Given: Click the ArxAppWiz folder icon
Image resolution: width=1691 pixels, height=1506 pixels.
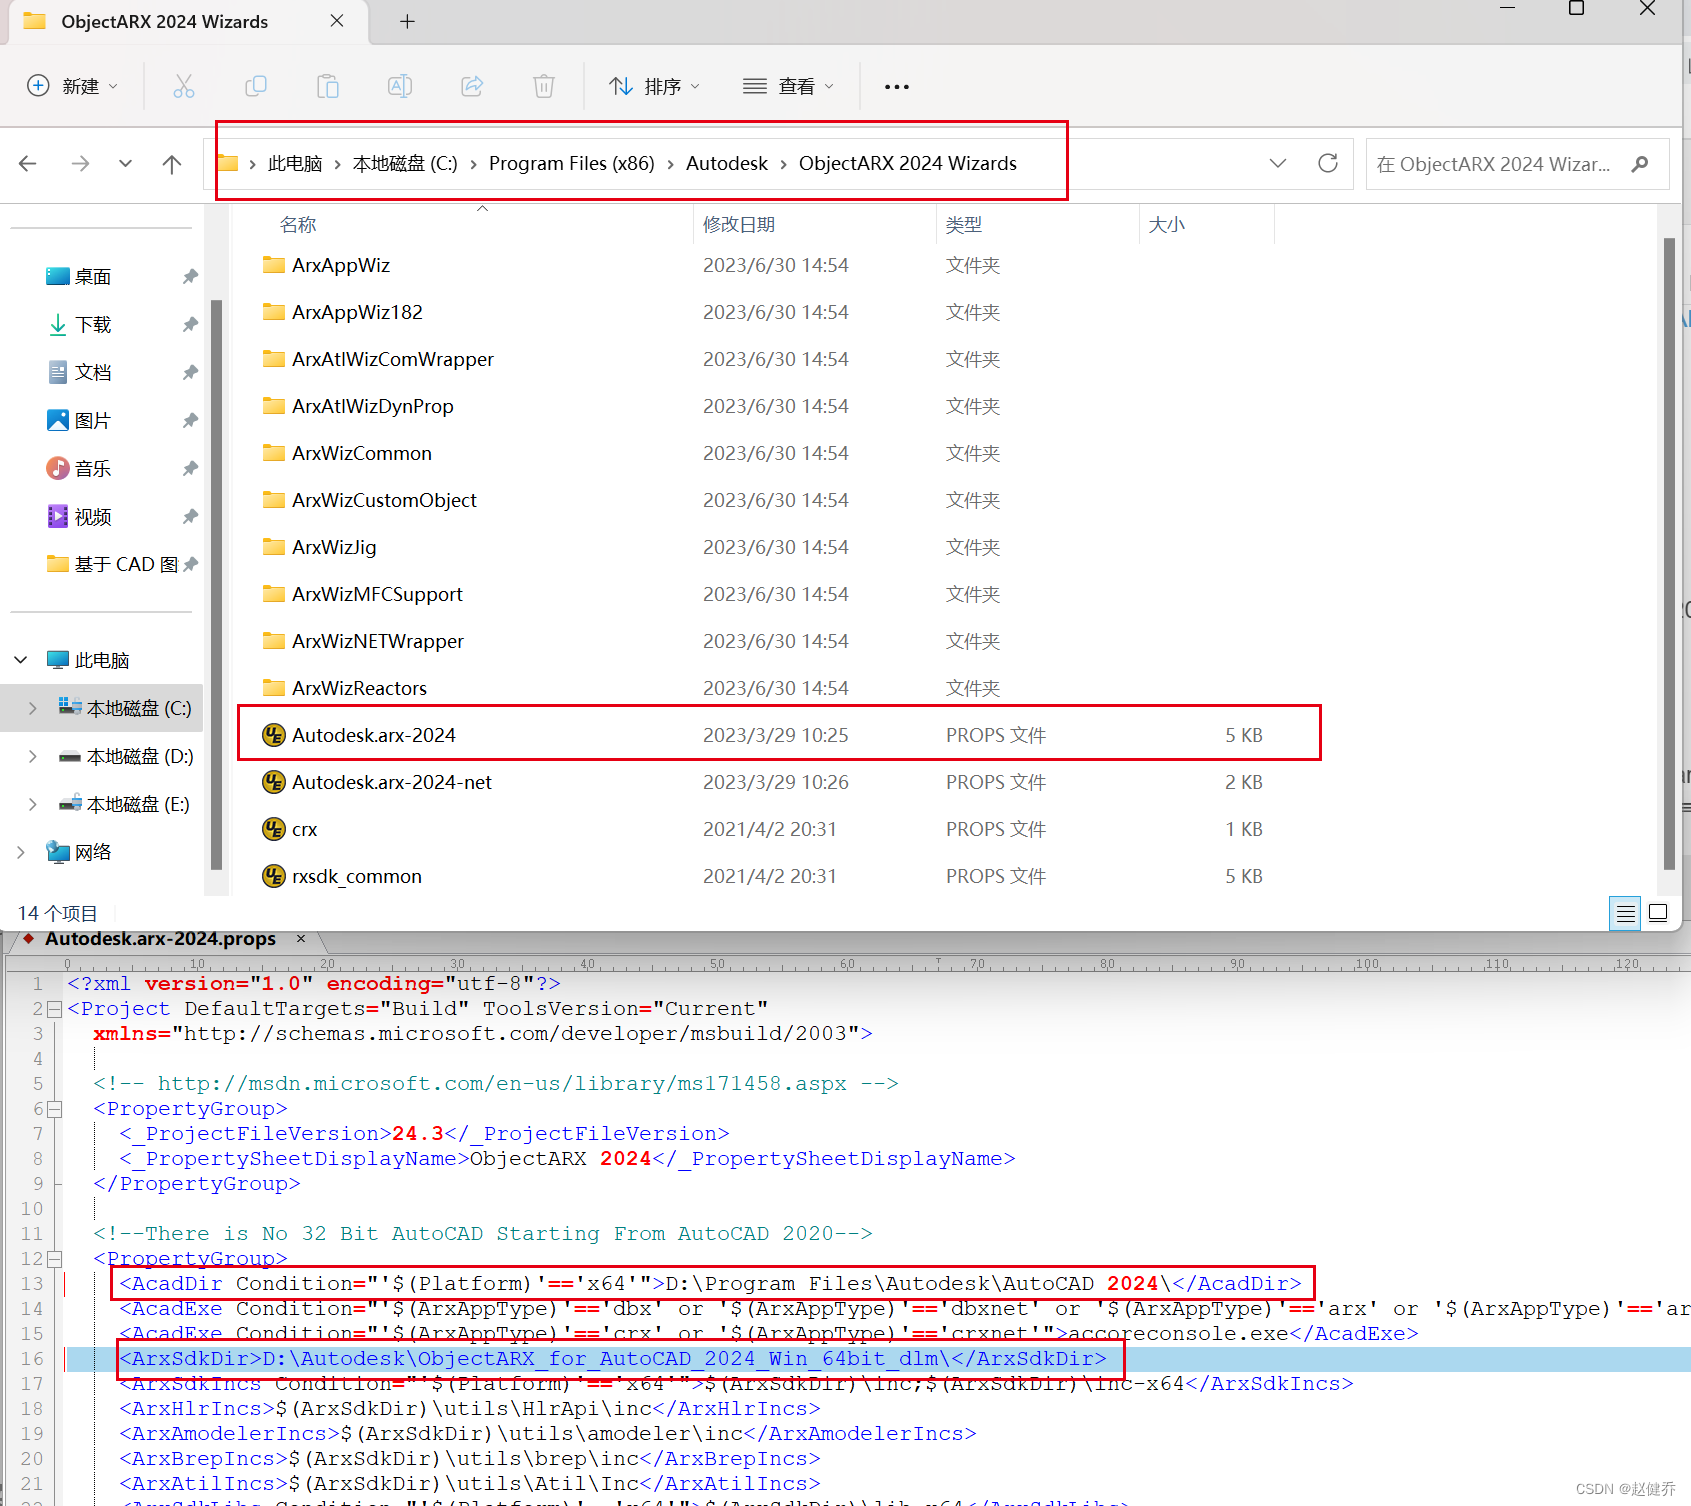Looking at the screenshot, I should [x=273, y=265].
